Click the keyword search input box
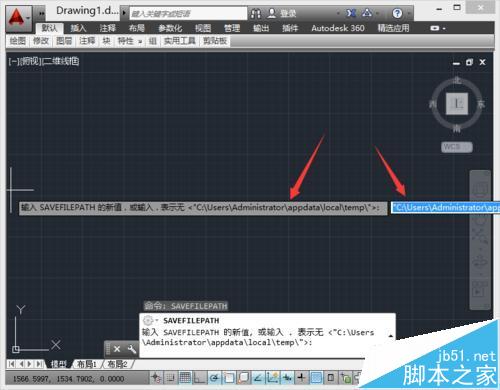 pos(188,14)
